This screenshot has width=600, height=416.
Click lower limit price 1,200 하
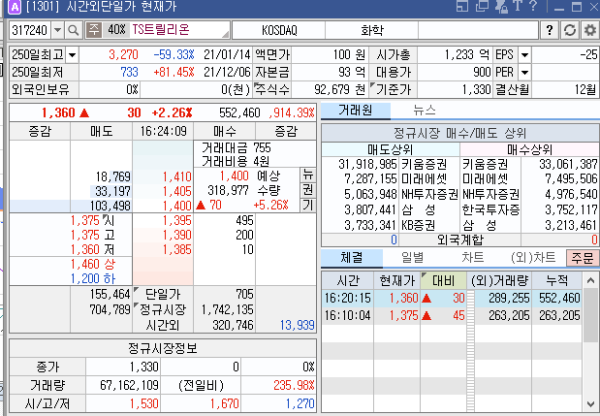pos(93,279)
